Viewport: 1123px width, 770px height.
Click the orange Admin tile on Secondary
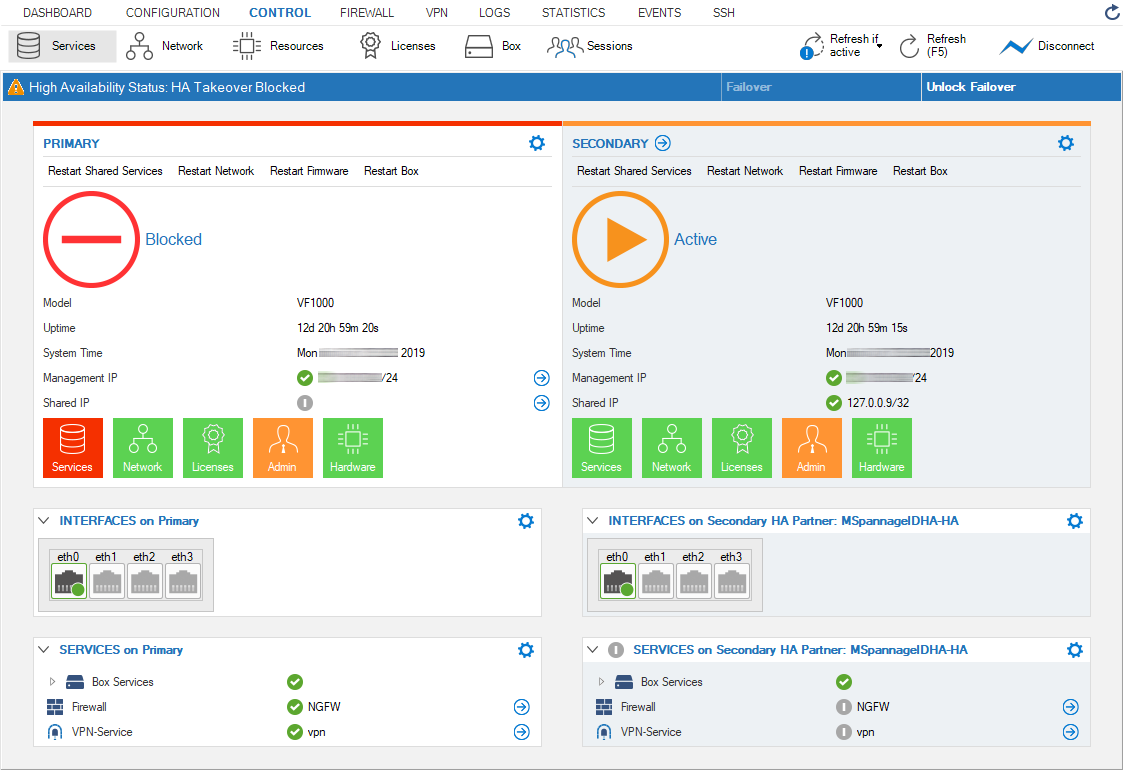[x=811, y=448]
